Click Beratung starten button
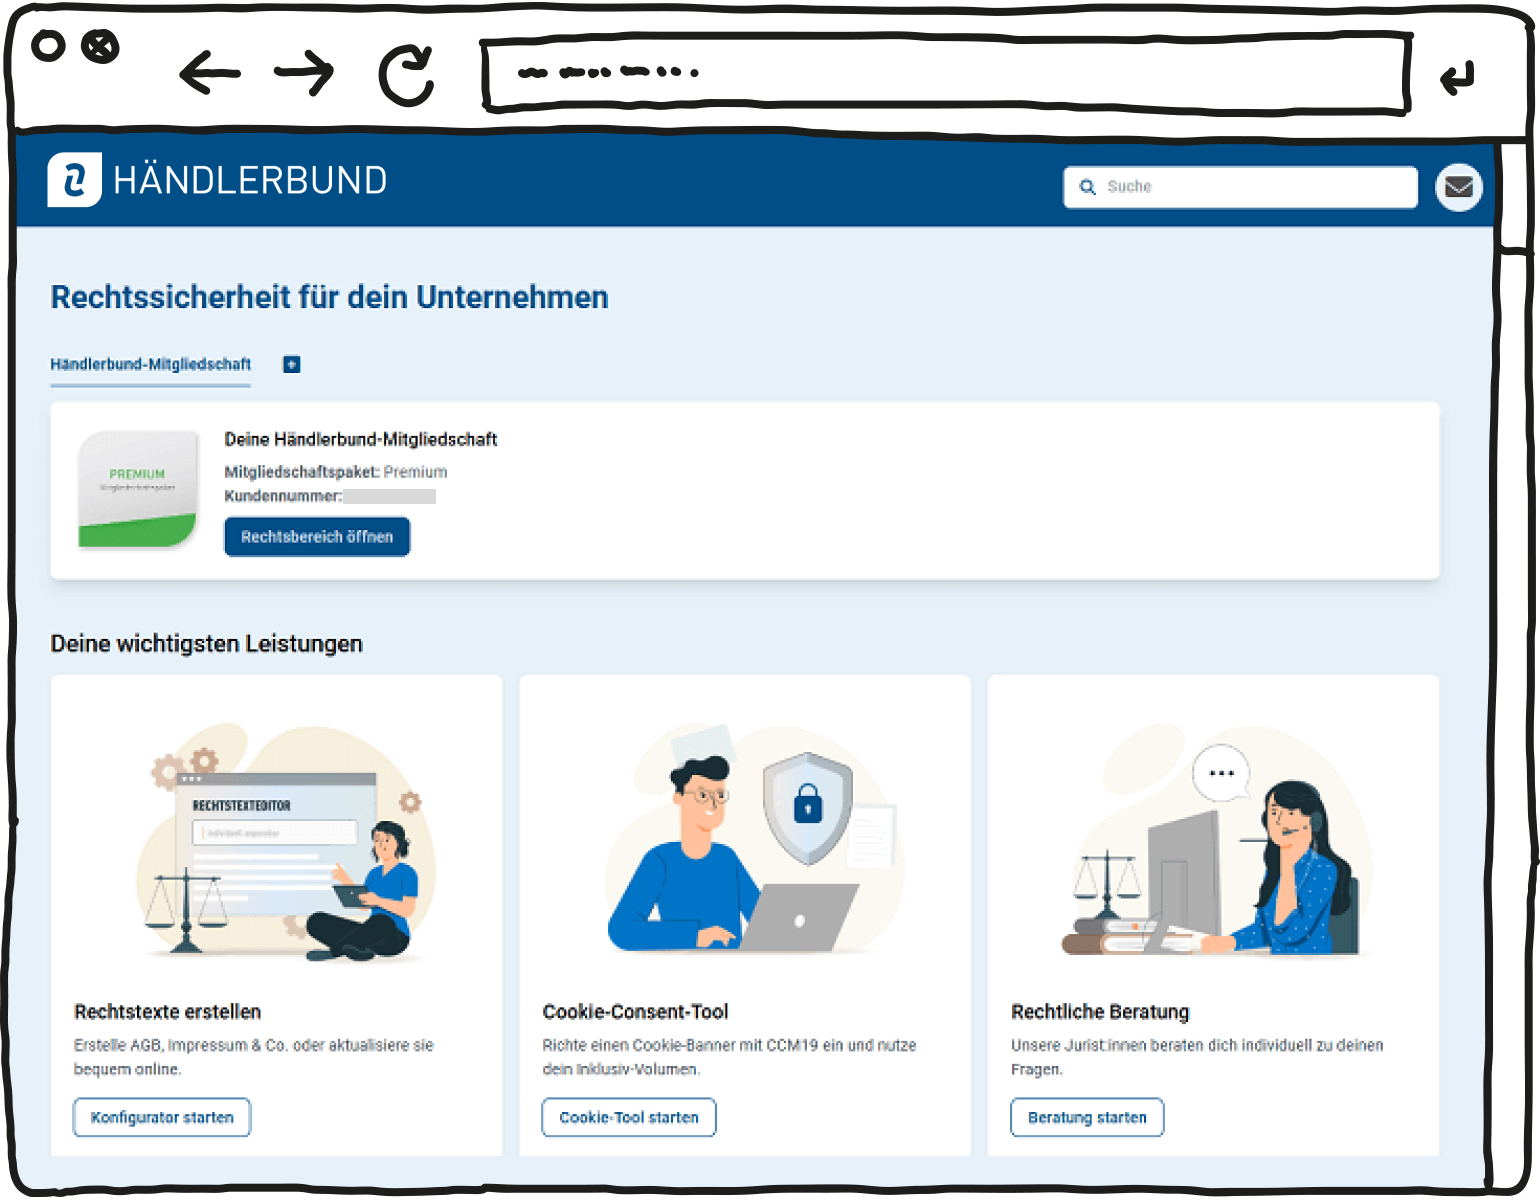This screenshot has width=1540, height=1200. pyautogui.click(x=1087, y=1118)
